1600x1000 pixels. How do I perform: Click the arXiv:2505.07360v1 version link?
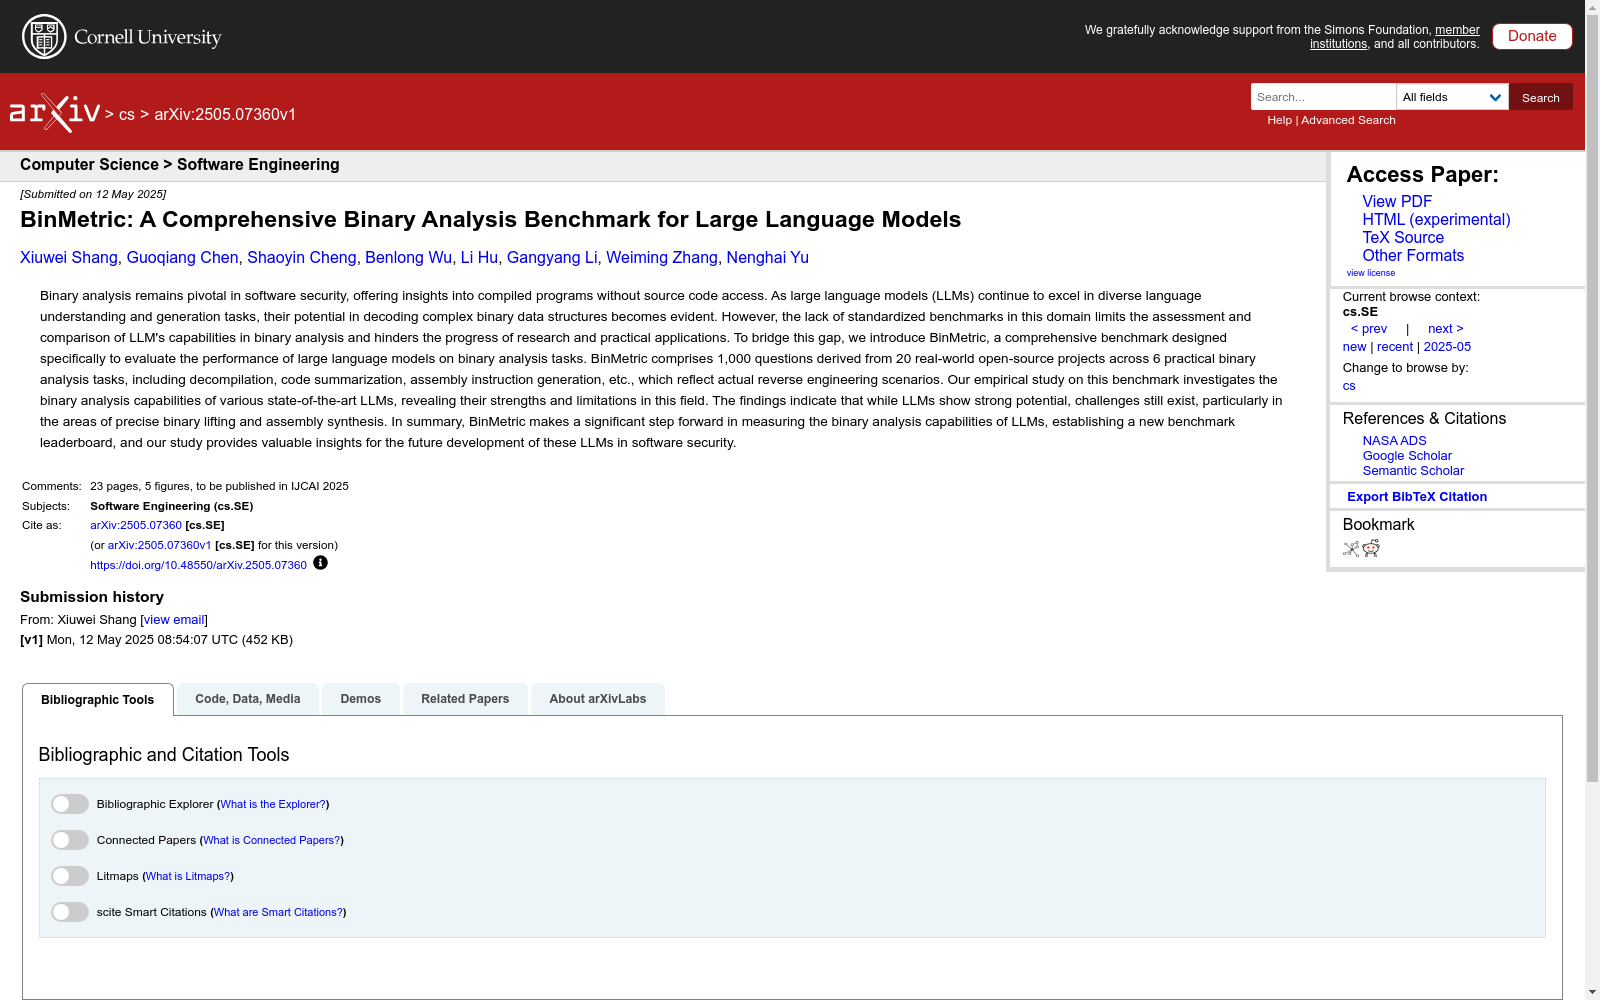[159, 545]
